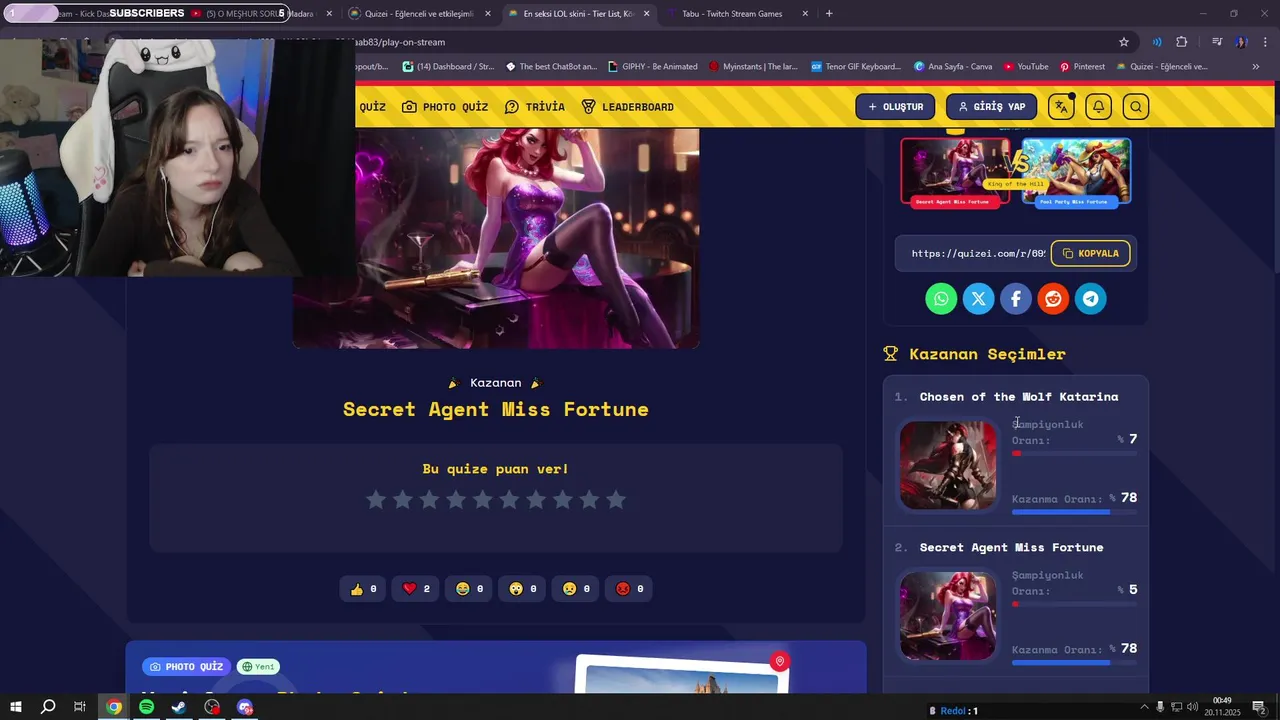1280x720 pixels.
Task: Open PHOTO QUİZ nav menu
Action: point(445,107)
